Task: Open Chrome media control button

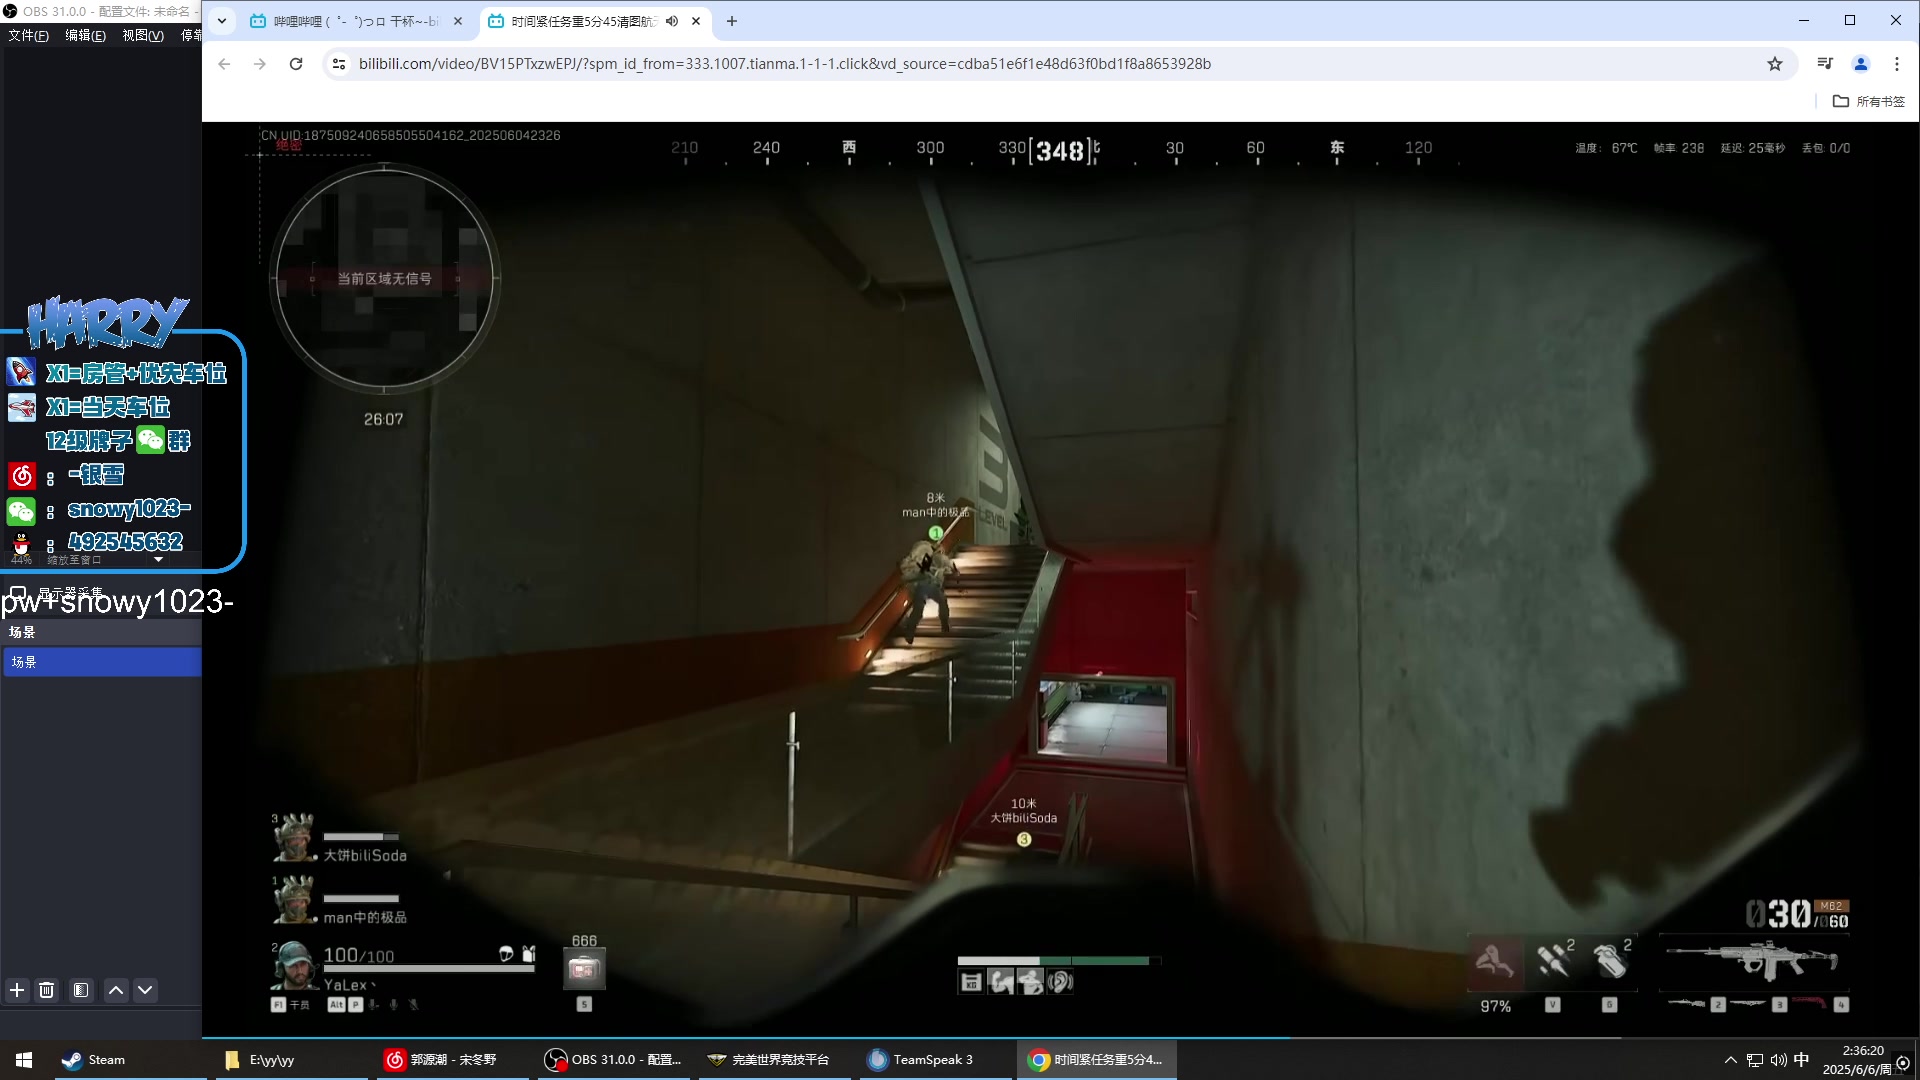Action: click(x=1825, y=64)
